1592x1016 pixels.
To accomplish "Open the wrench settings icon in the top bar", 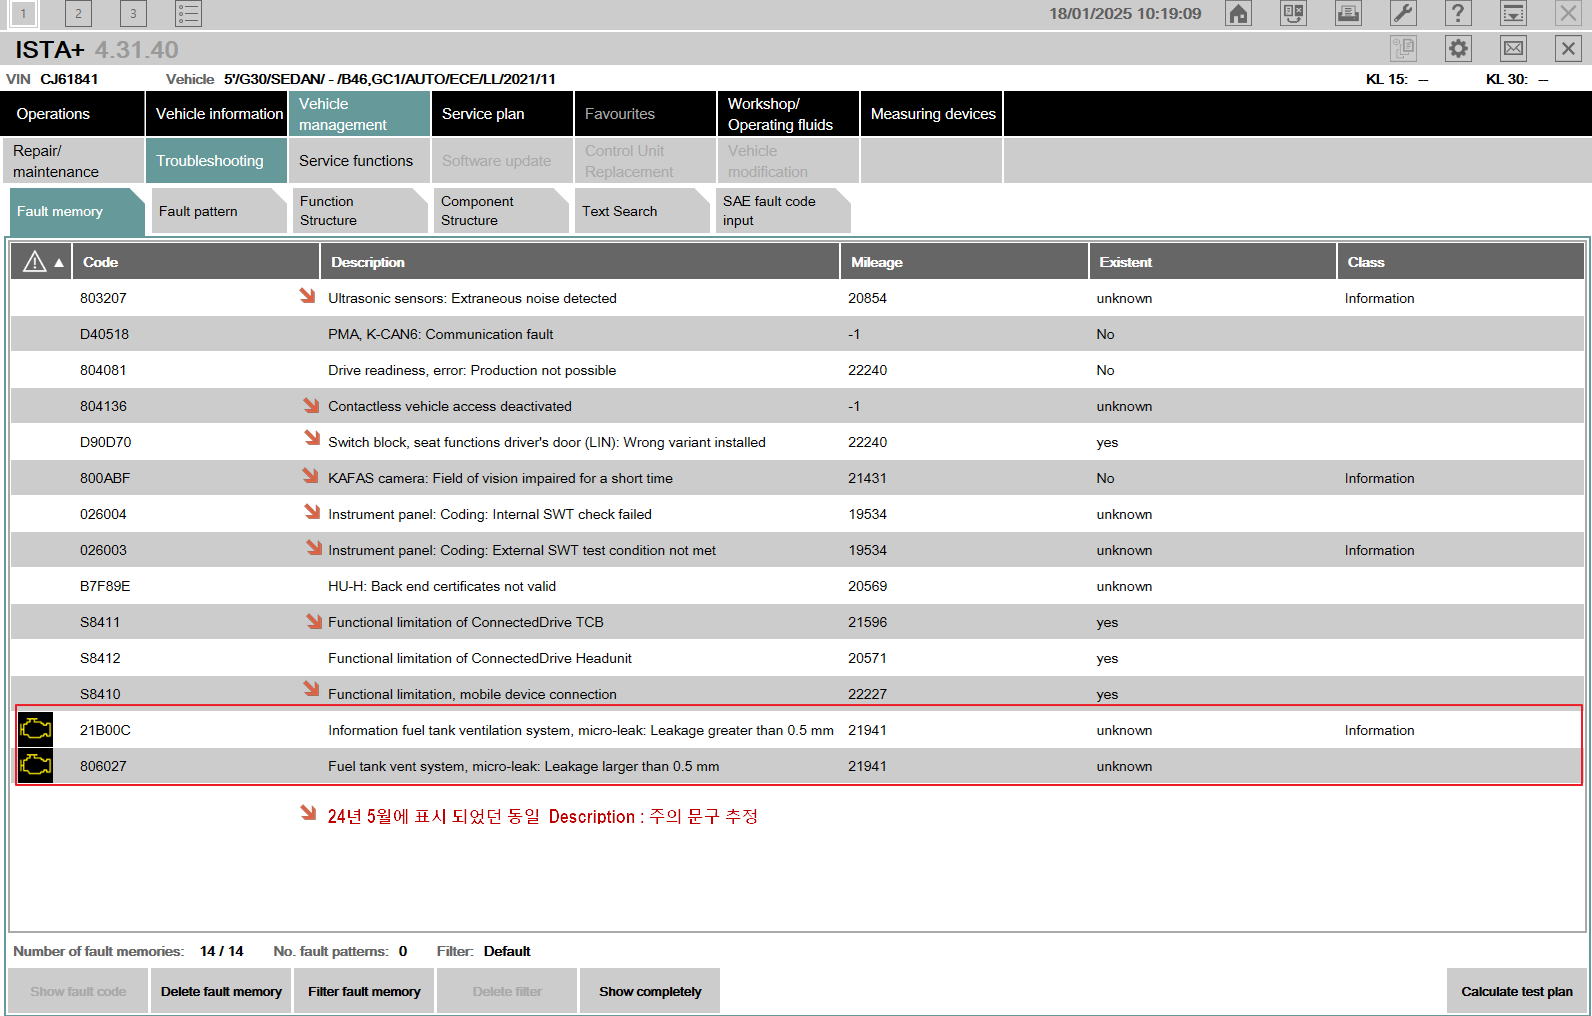I will [1403, 14].
